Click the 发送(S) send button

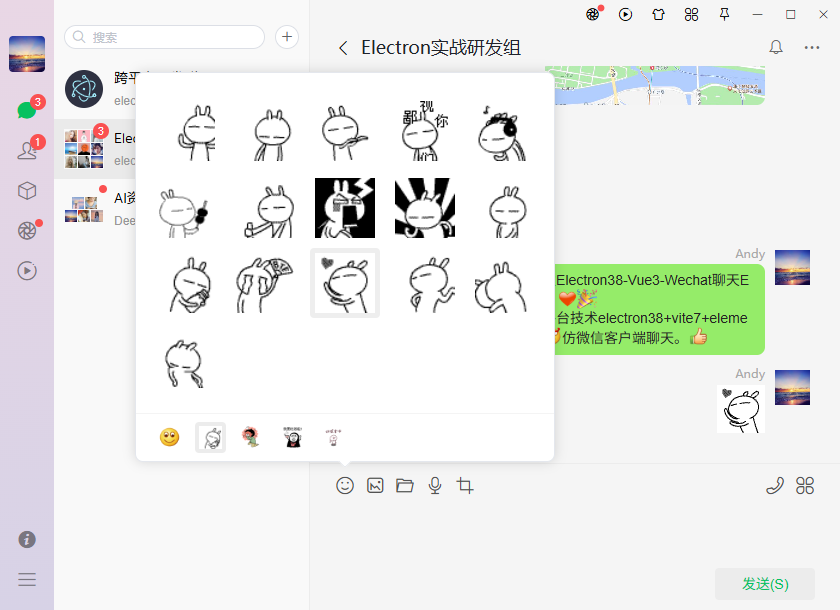click(764, 583)
